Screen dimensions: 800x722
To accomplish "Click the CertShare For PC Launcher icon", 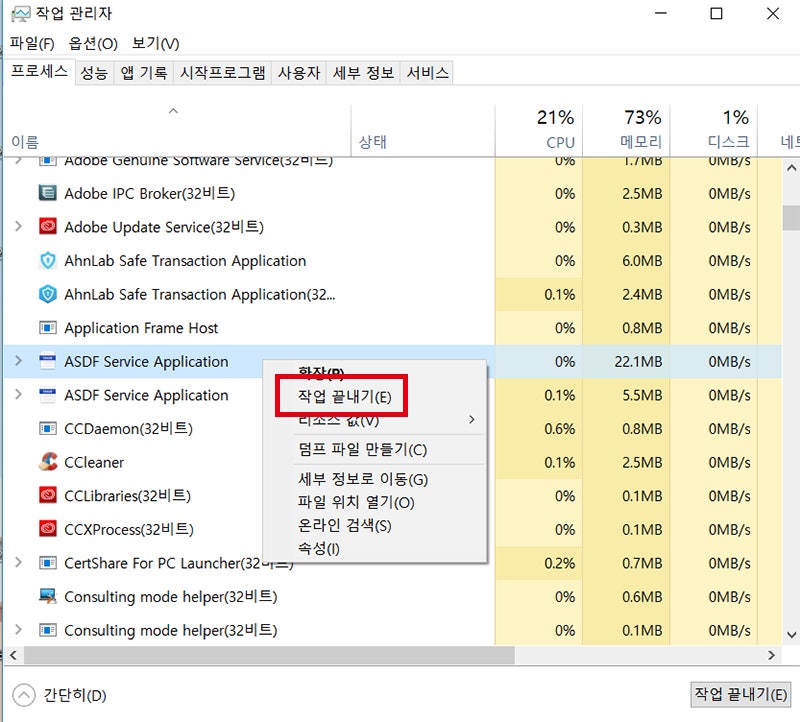I will [x=47, y=563].
